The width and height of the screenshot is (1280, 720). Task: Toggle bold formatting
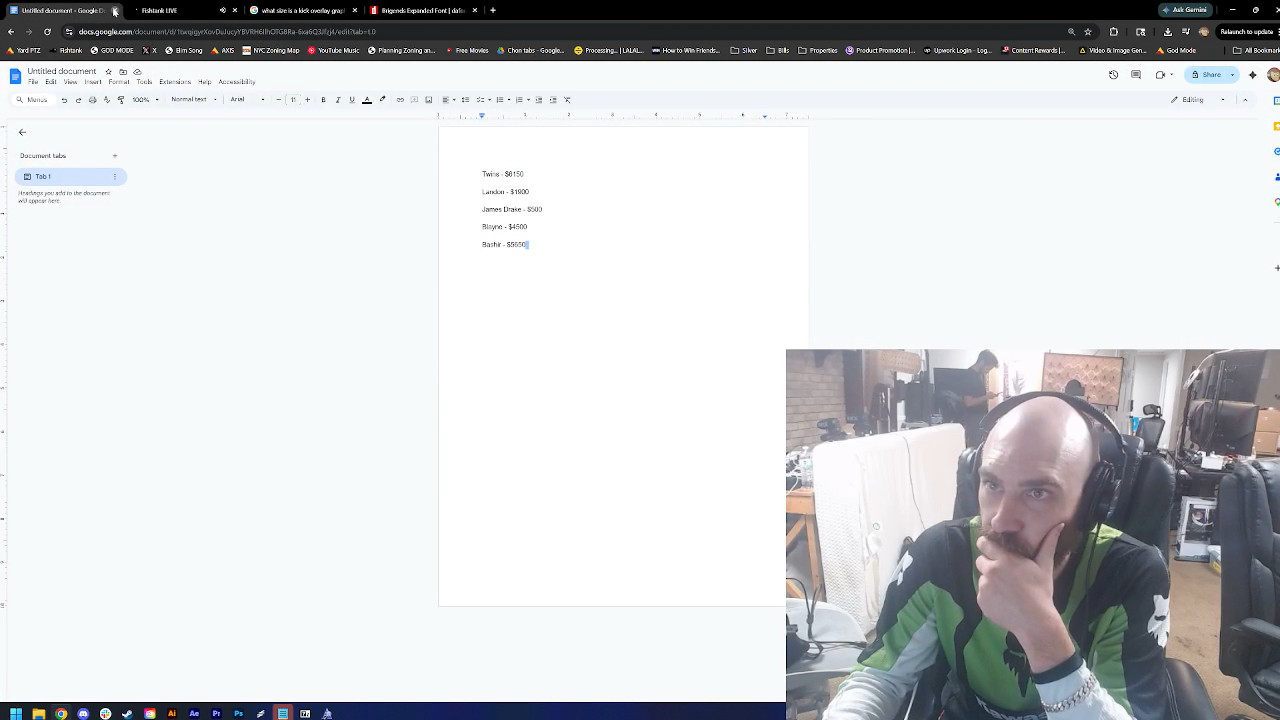(x=323, y=100)
